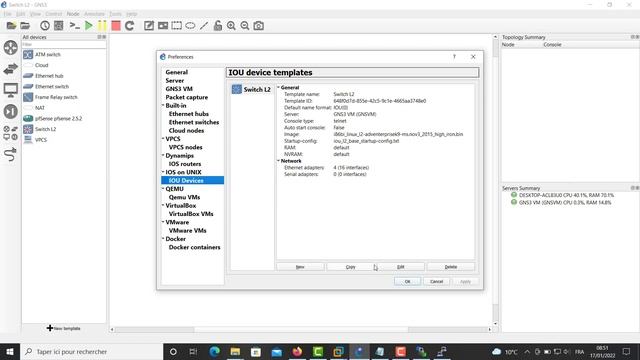Open the General preferences page
This screenshot has width=640, height=360.
point(176,72)
